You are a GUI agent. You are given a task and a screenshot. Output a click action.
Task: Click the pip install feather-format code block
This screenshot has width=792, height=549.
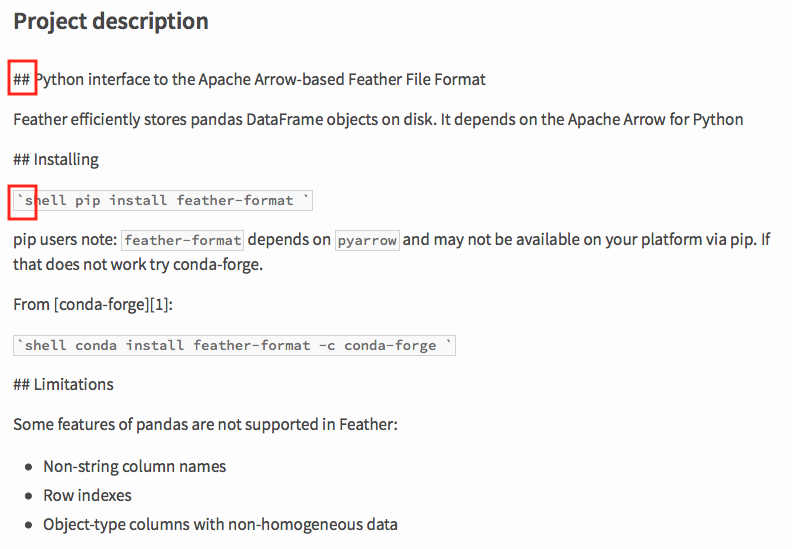point(163,201)
